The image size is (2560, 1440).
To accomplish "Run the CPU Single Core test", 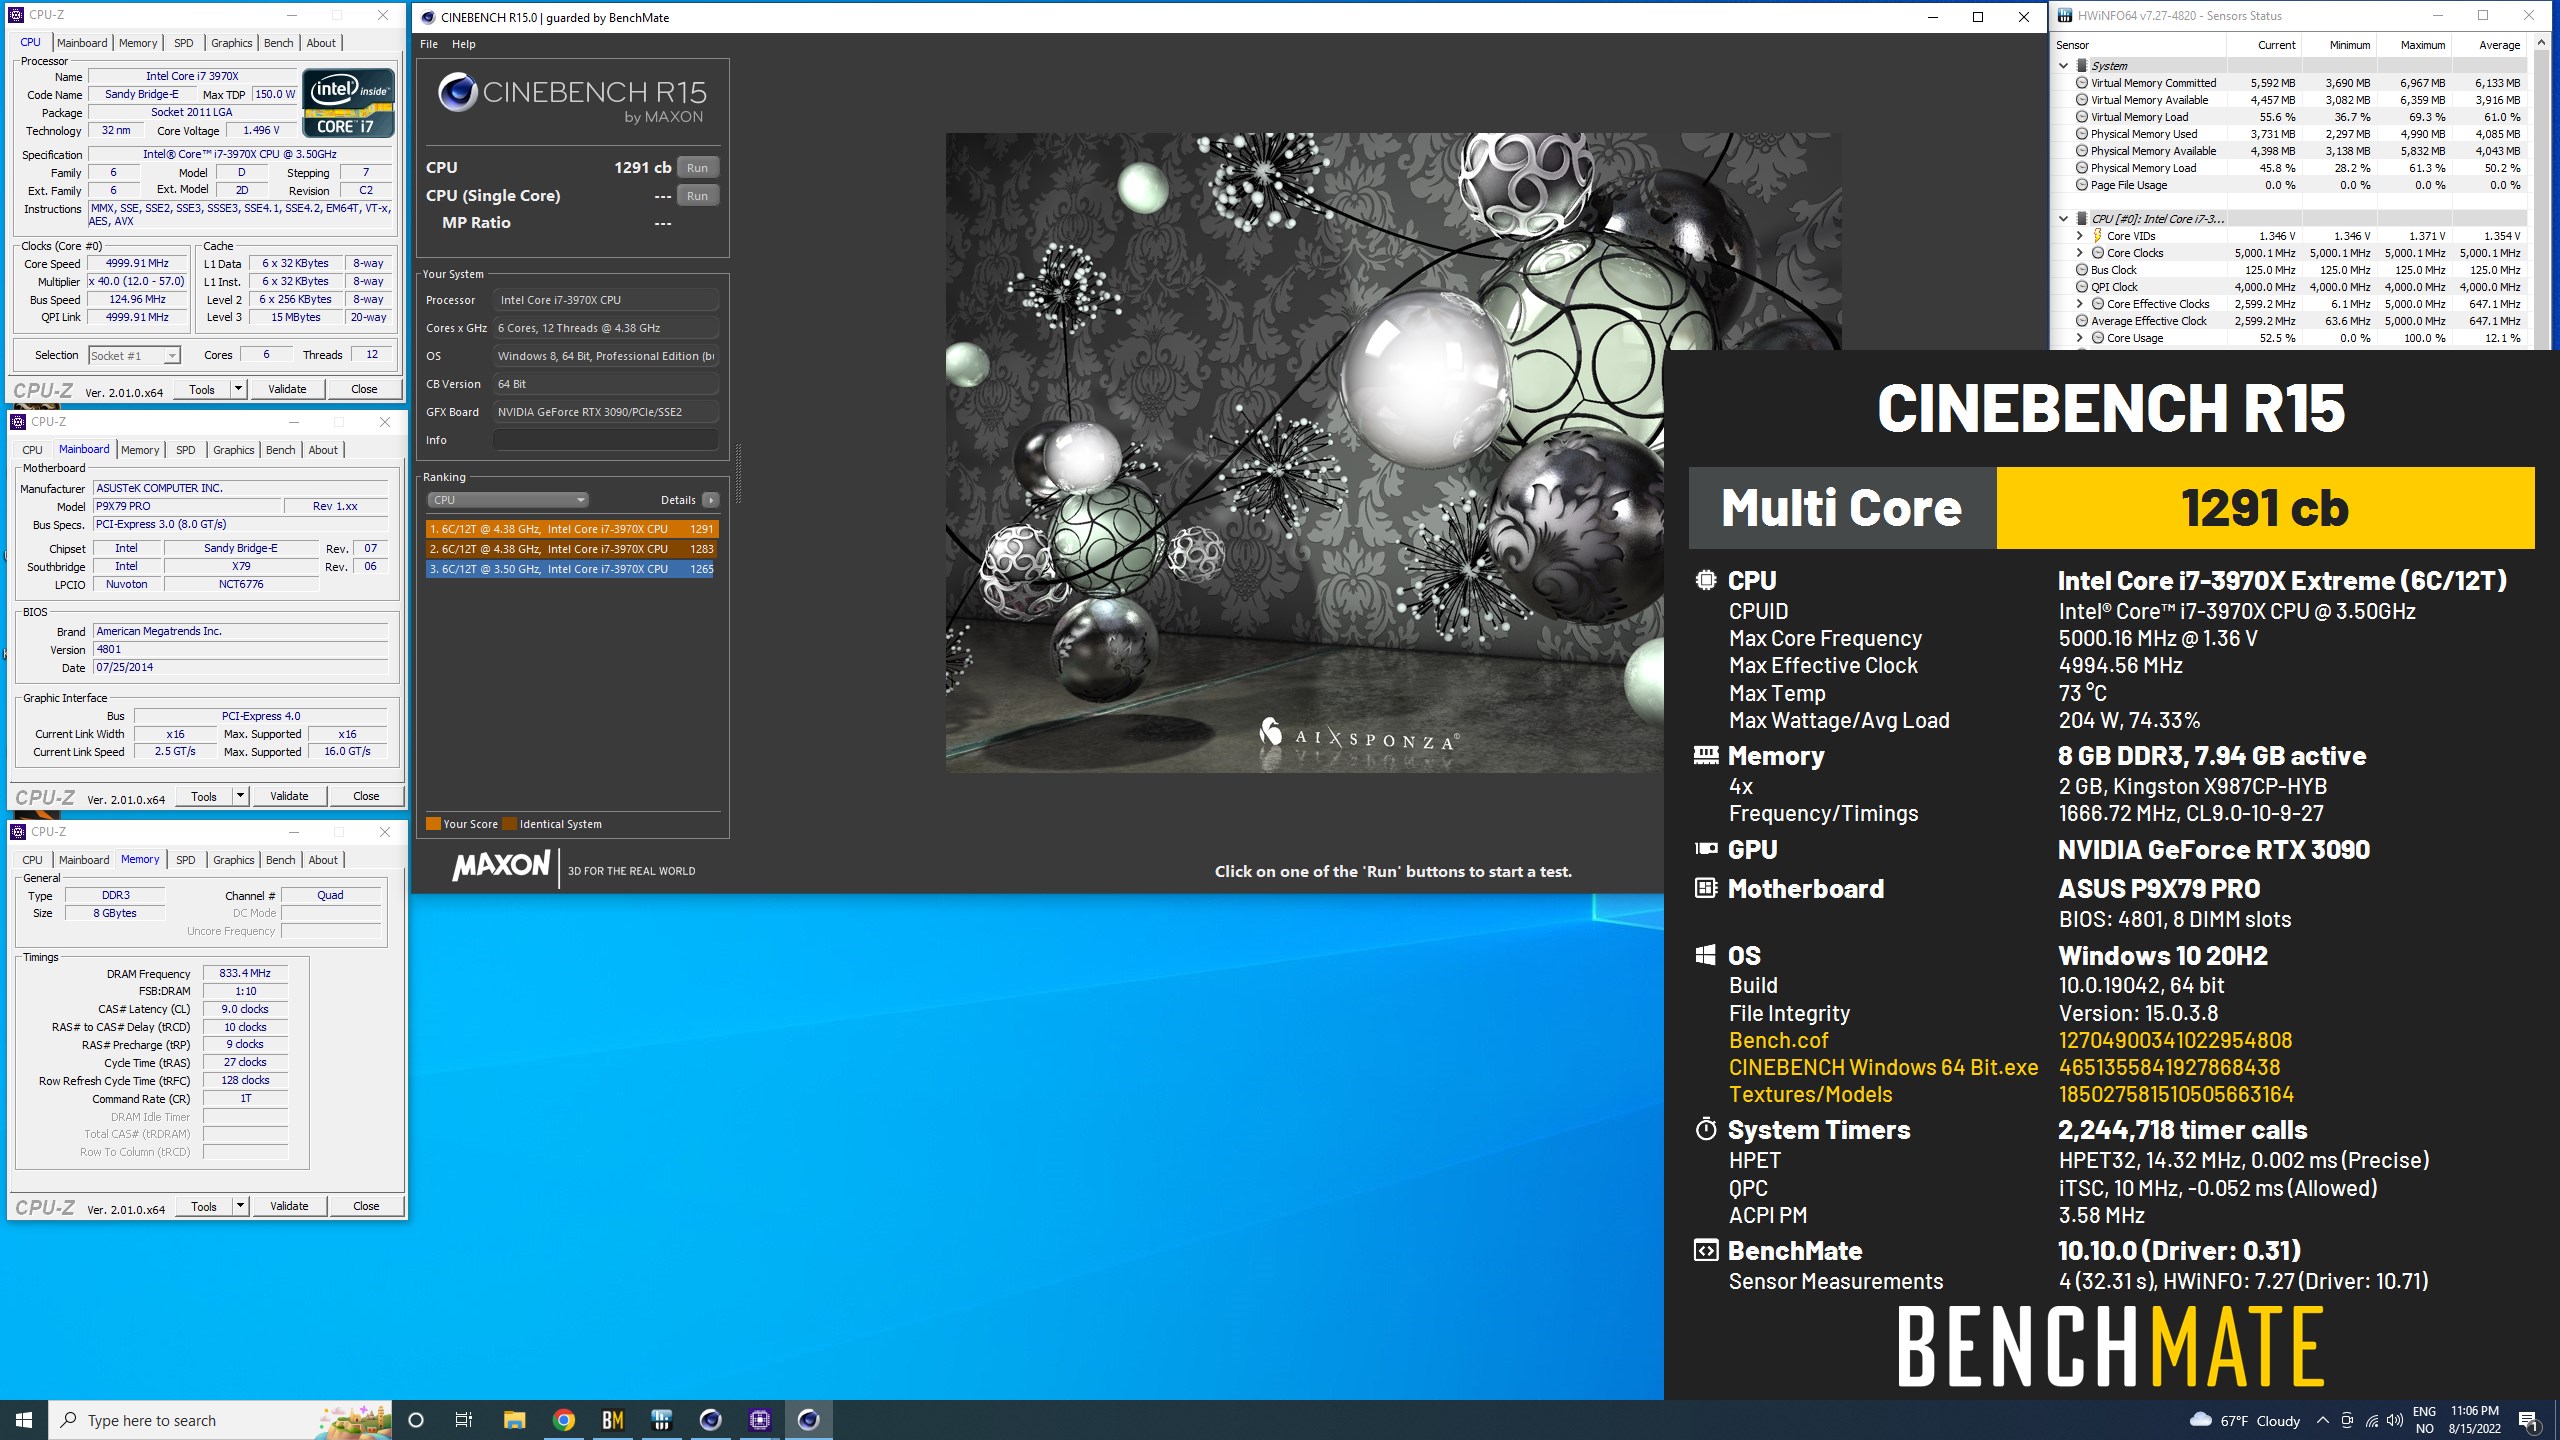I will tap(698, 196).
